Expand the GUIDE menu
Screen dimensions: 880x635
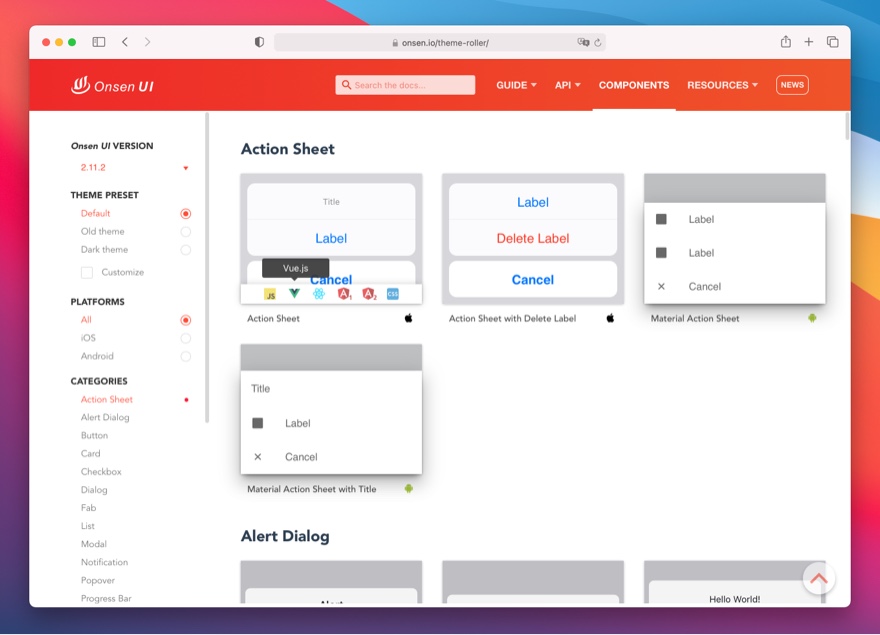point(516,85)
